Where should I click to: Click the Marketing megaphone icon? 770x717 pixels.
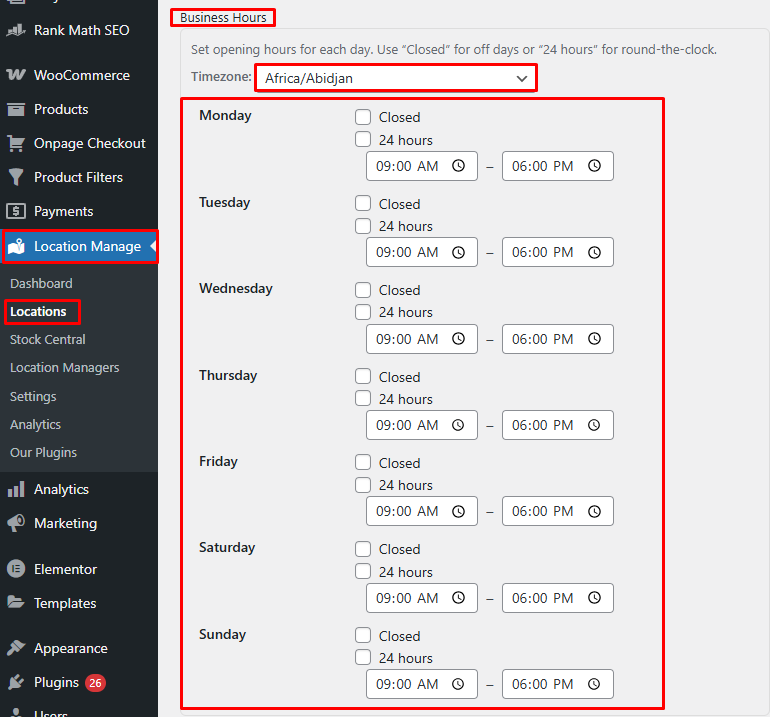pos(16,523)
